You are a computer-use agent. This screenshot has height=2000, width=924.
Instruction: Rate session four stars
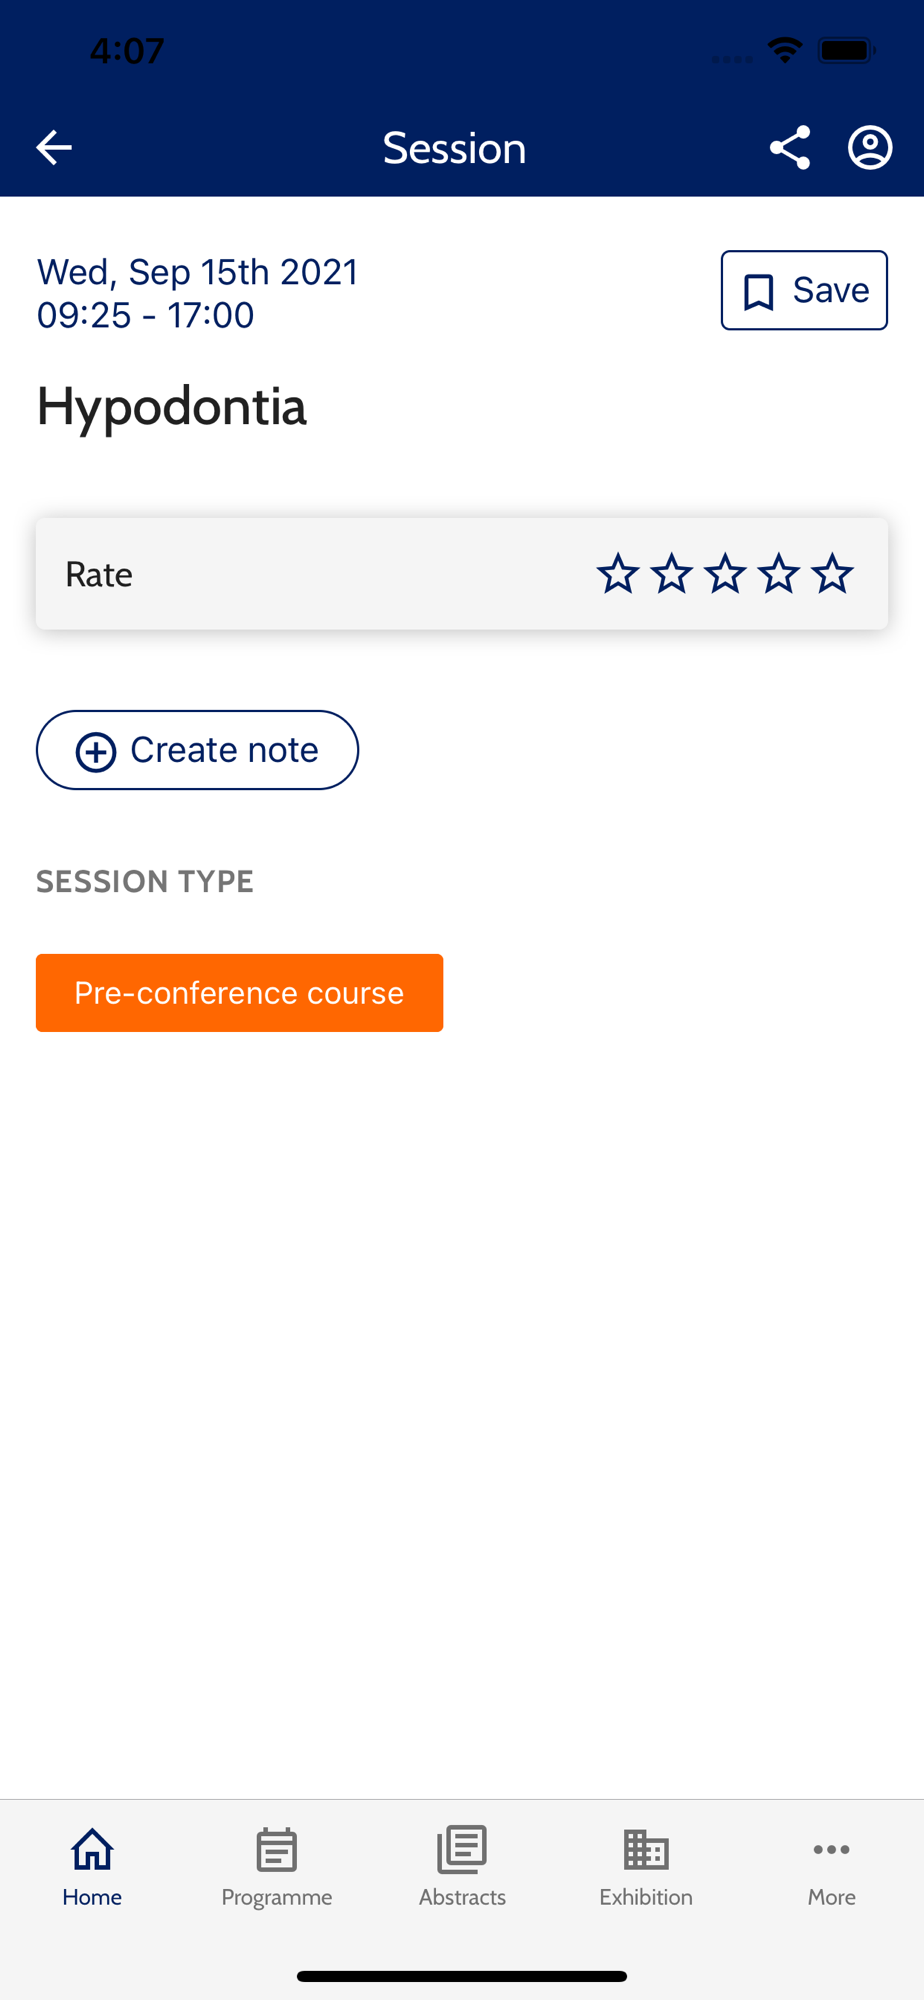click(x=778, y=574)
